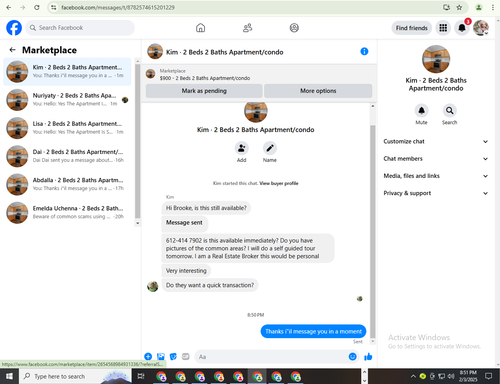Click the Name pencil icon in chat

270,148
